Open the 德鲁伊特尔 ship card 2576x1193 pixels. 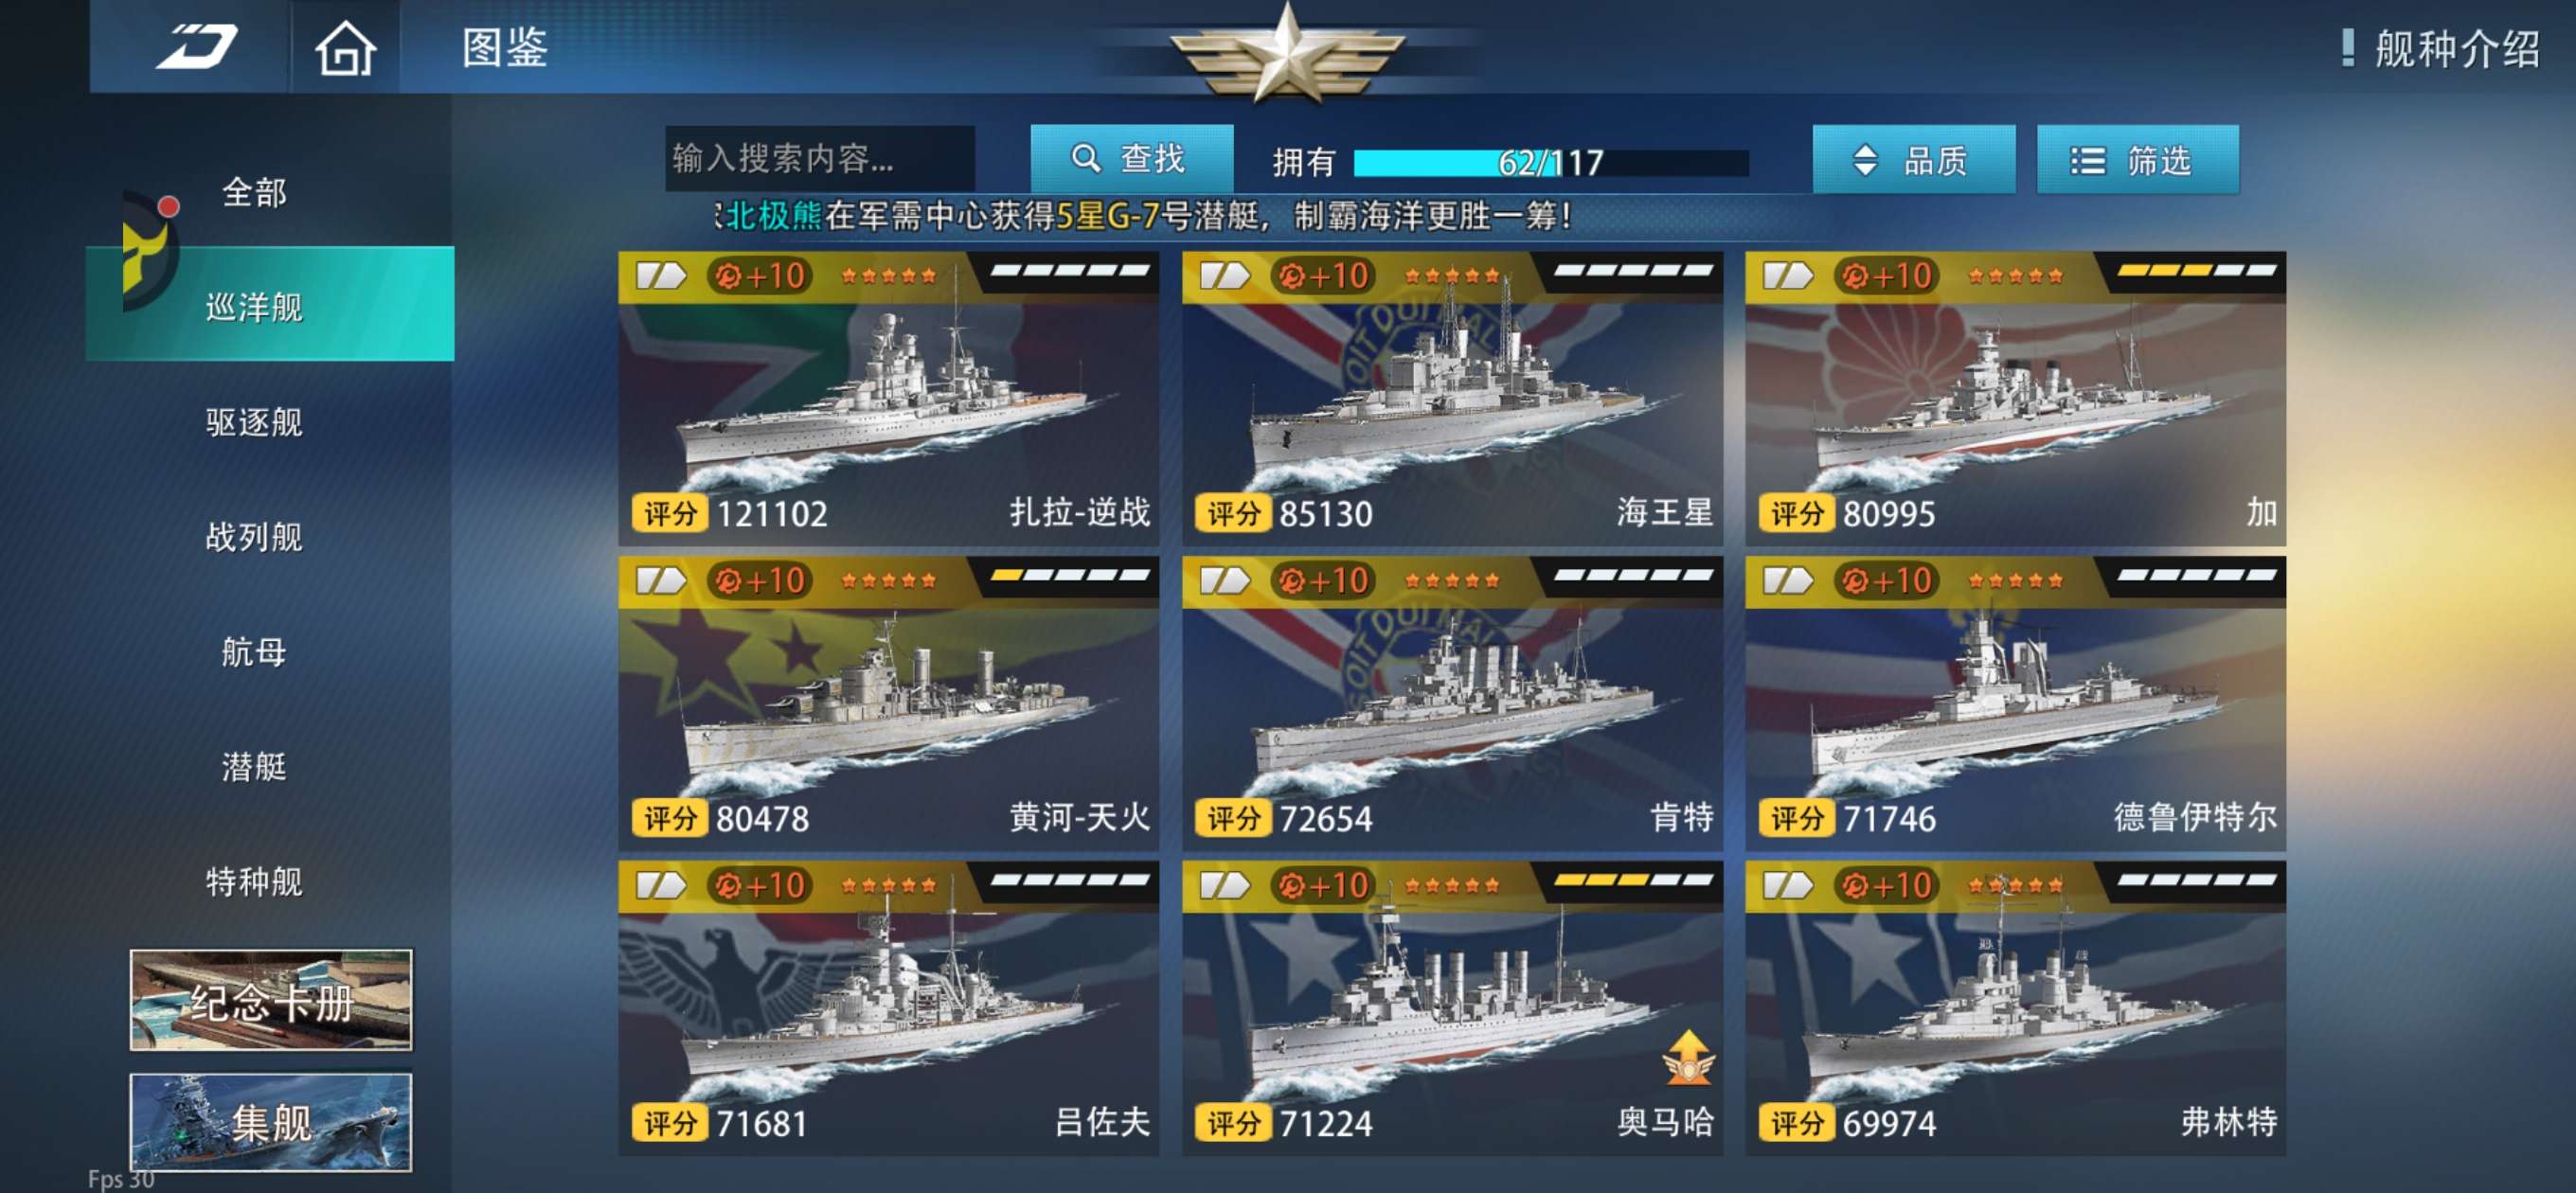(x=2015, y=704)
